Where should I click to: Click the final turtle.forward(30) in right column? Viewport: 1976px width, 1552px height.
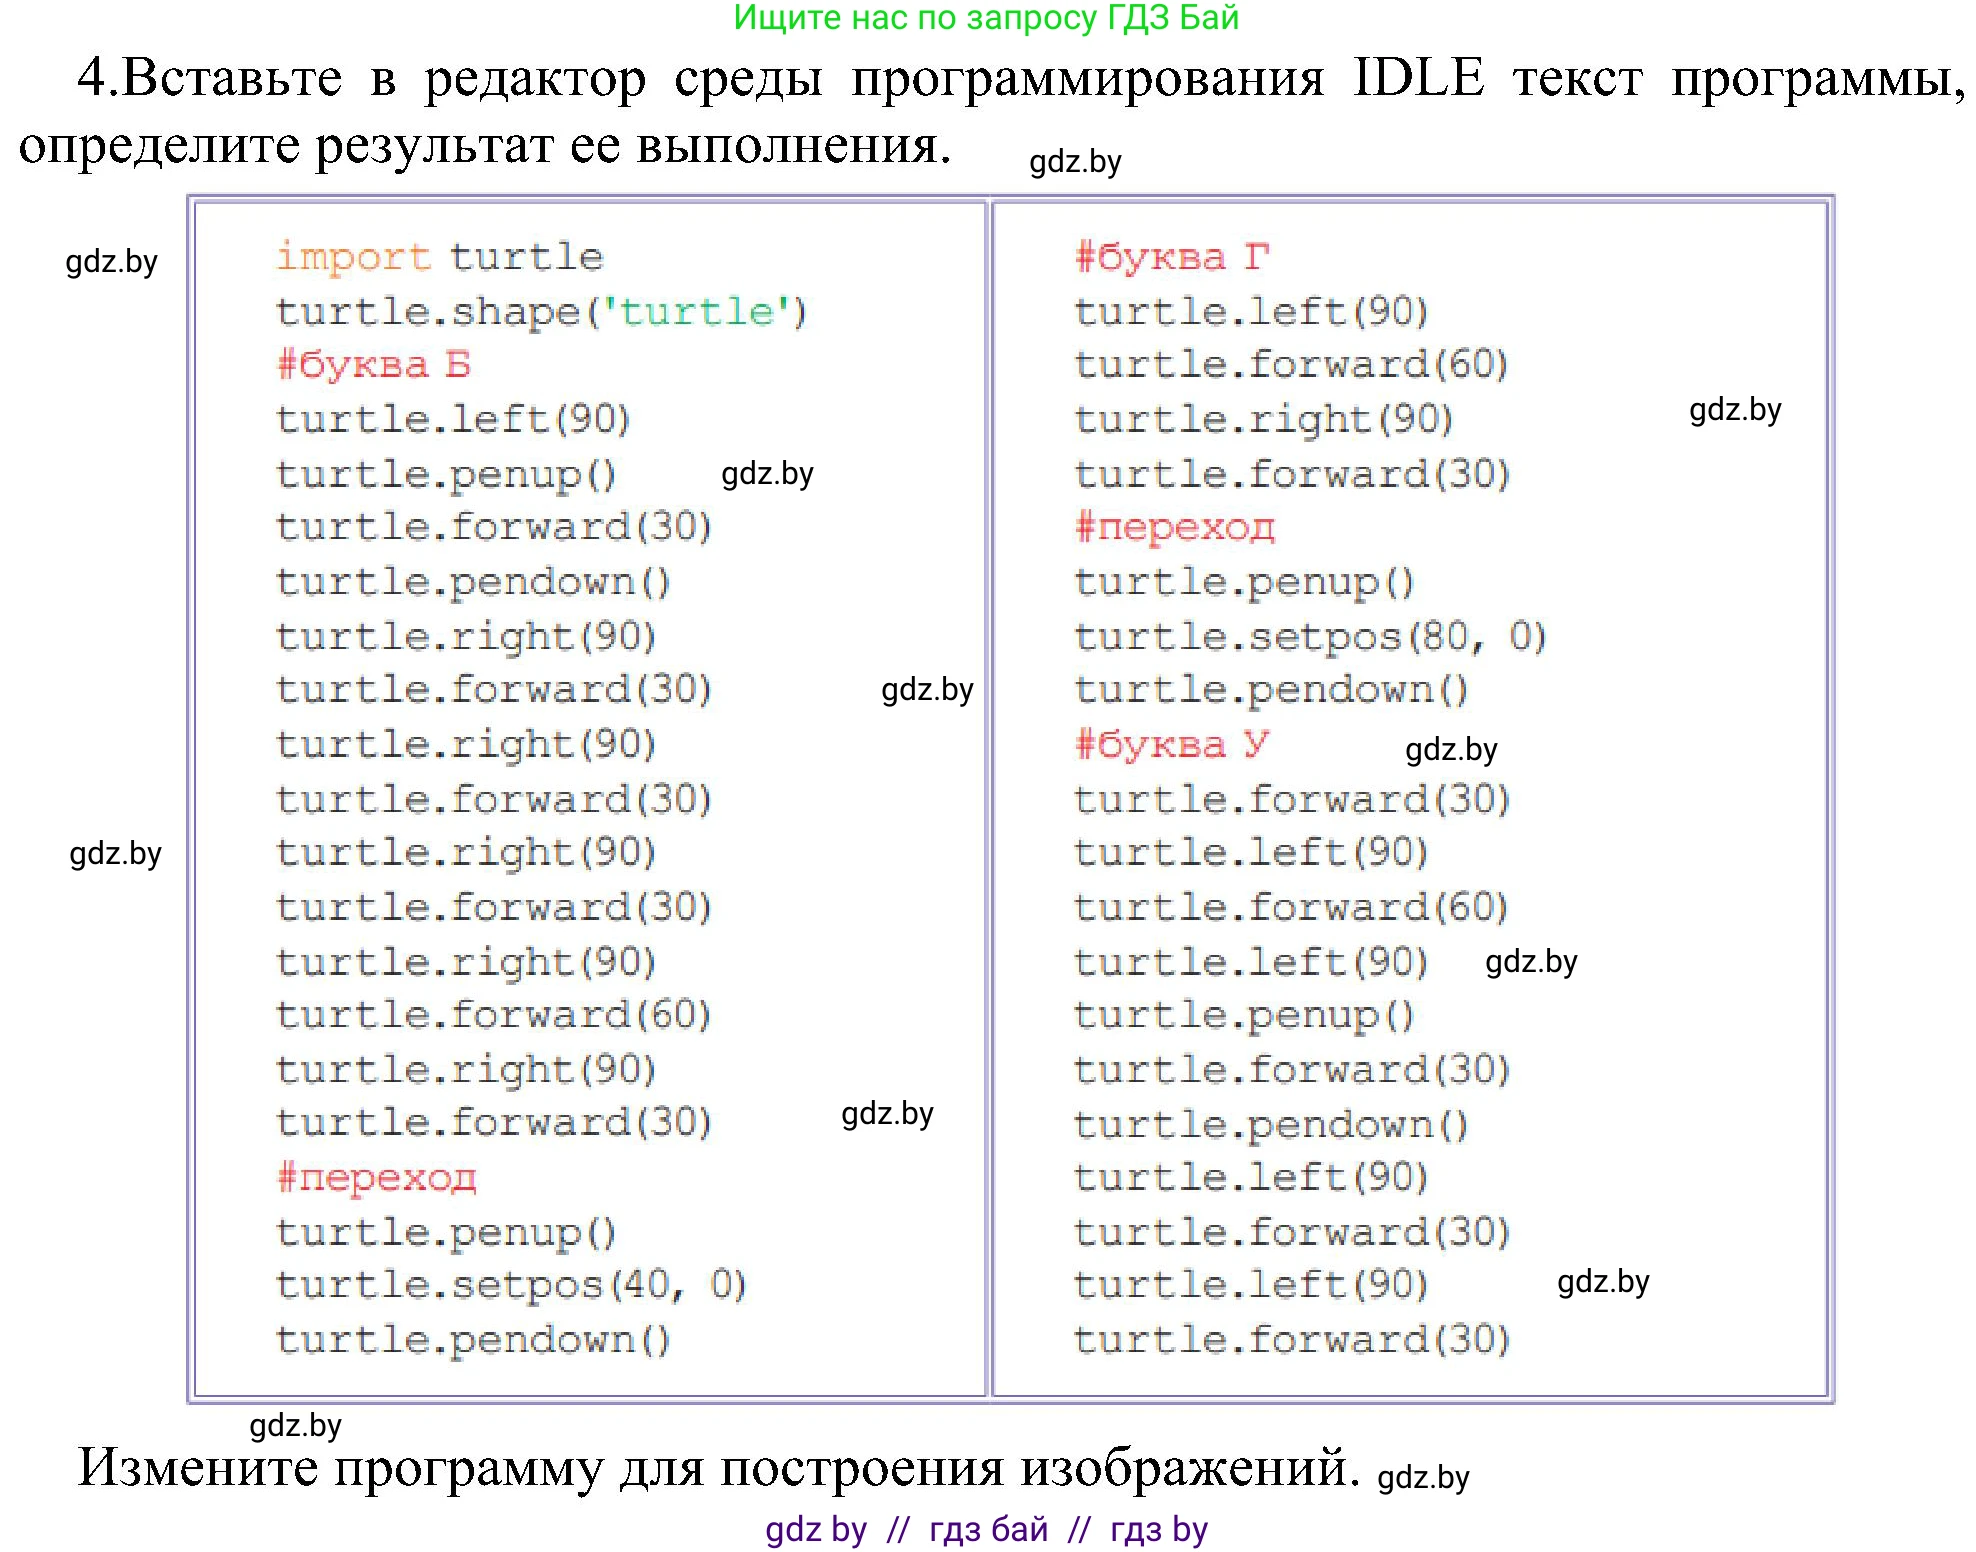click(x=1291, y=1340)
